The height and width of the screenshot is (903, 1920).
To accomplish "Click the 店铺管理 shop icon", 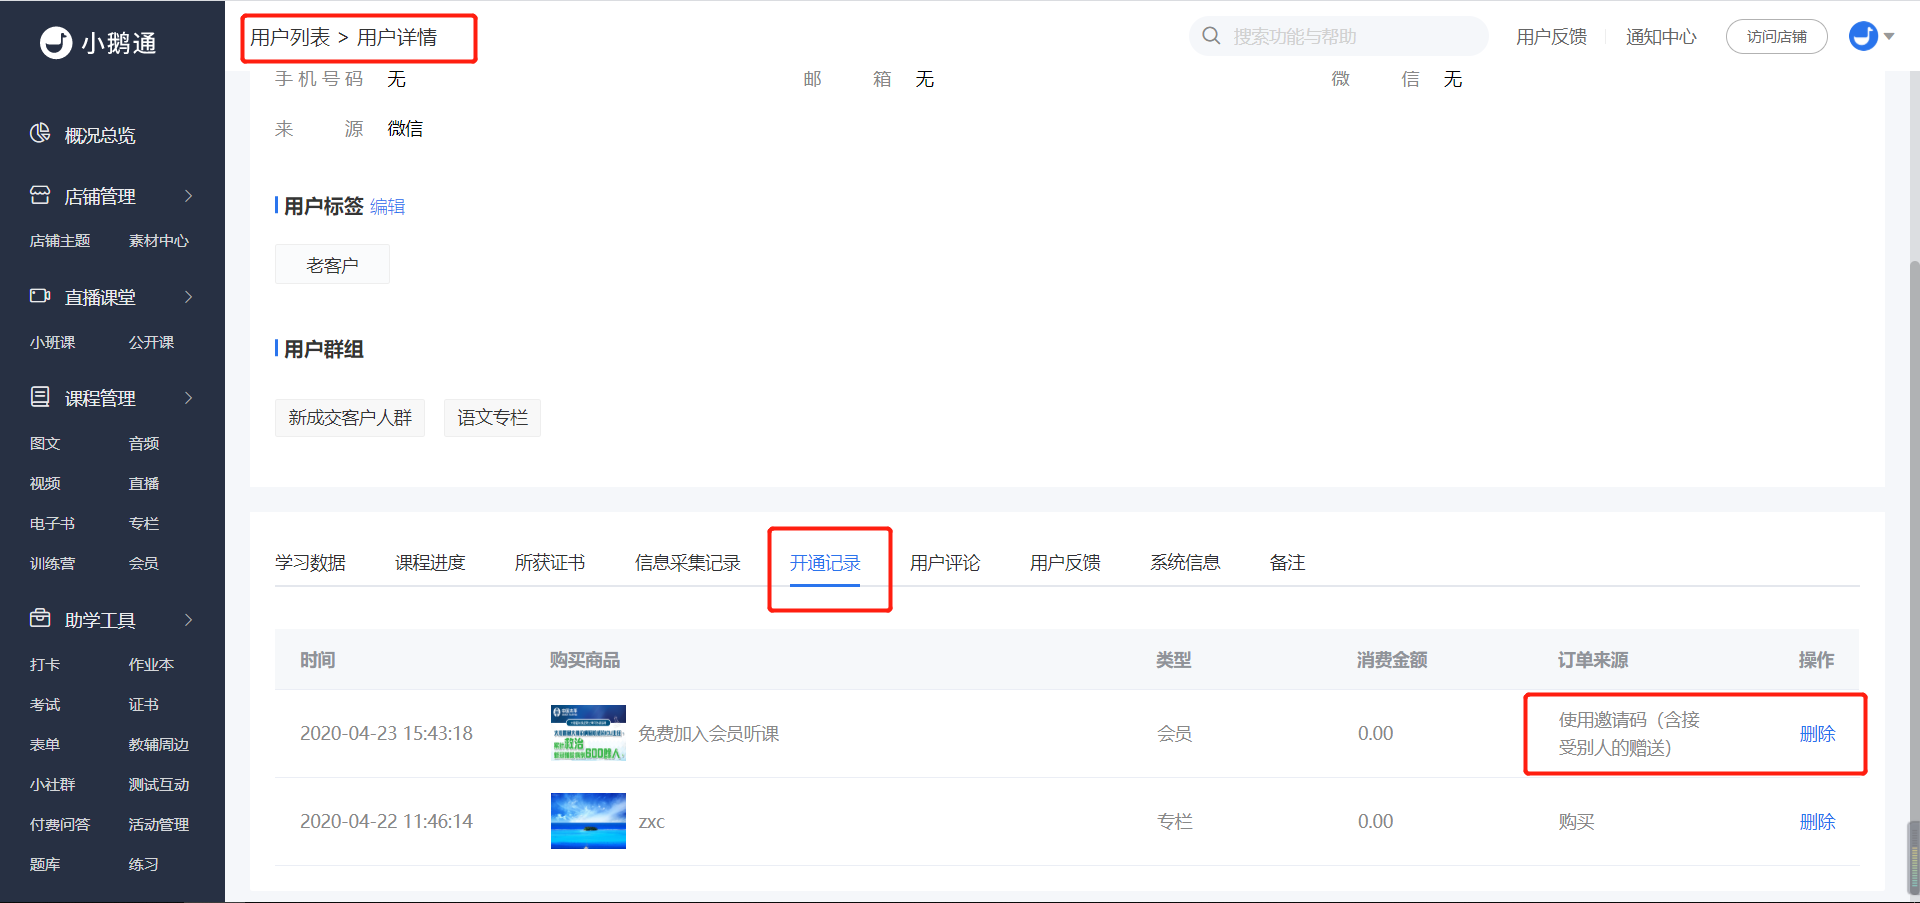I will click(x=40, y=195).
